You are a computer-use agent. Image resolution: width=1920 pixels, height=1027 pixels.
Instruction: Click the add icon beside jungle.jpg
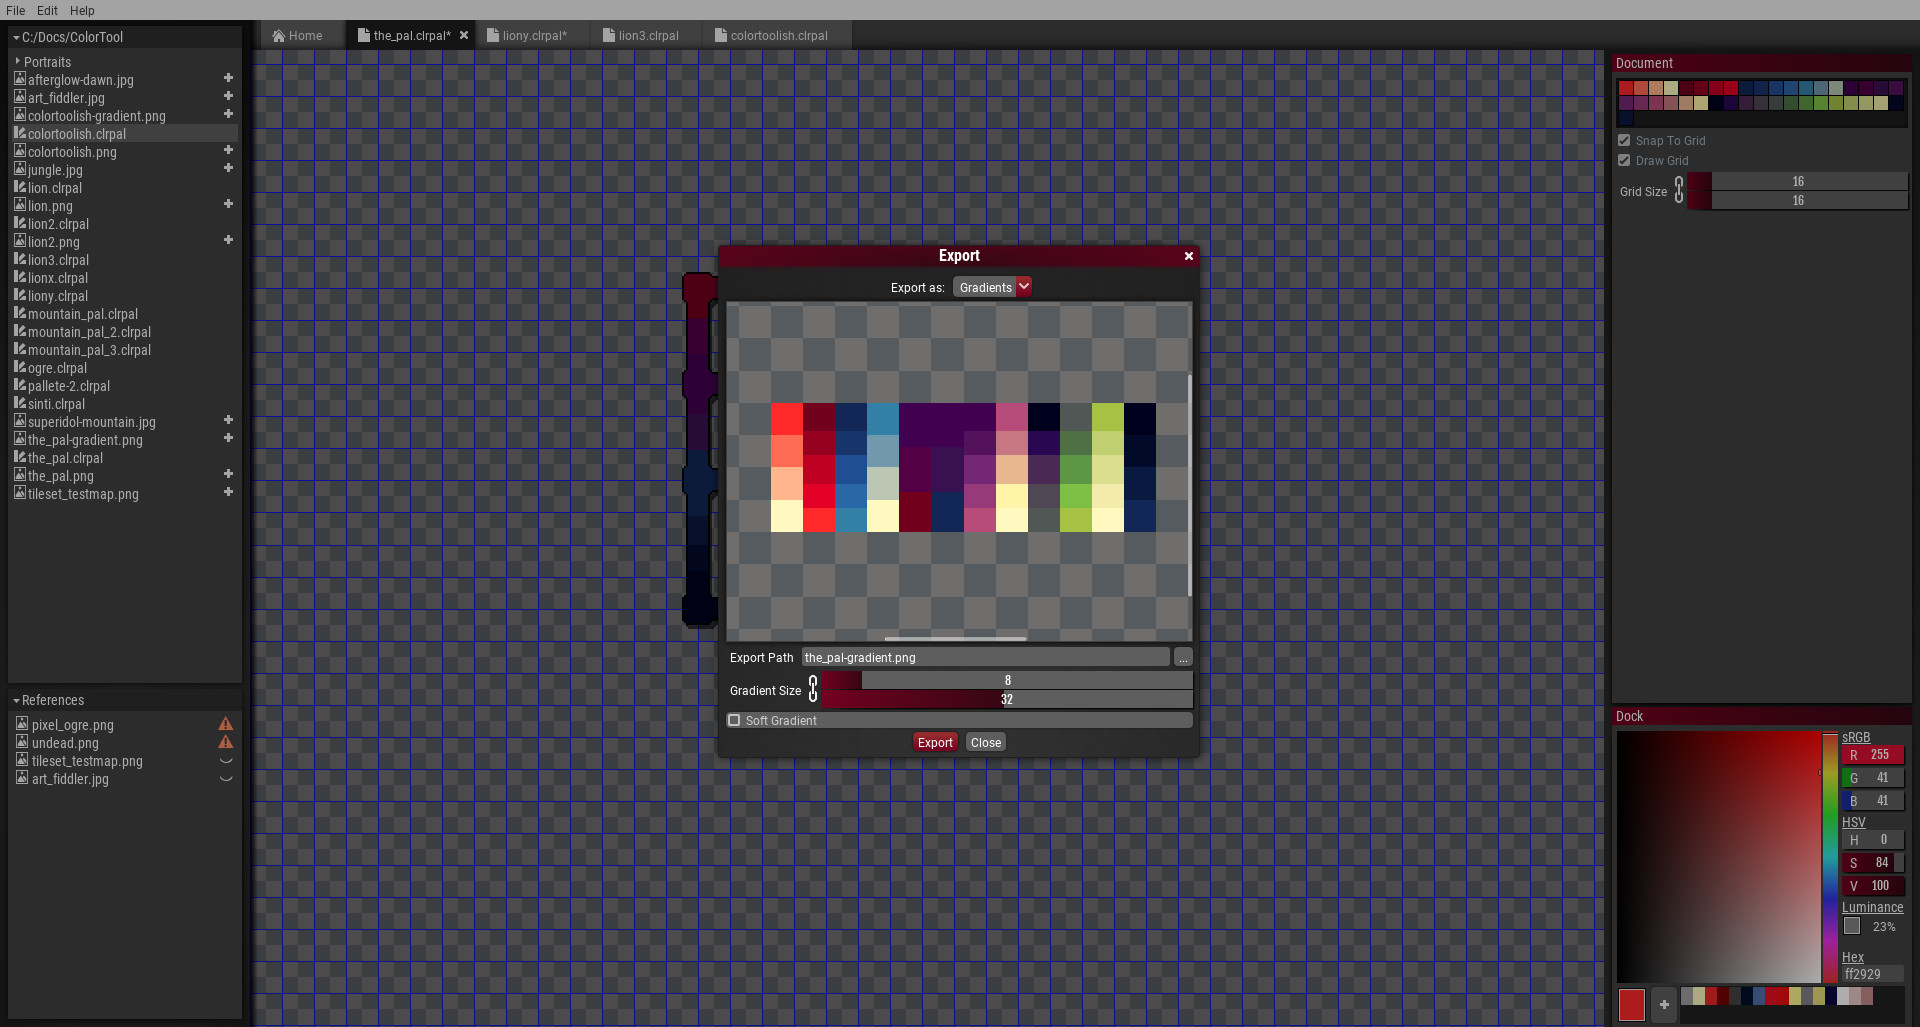228,168
